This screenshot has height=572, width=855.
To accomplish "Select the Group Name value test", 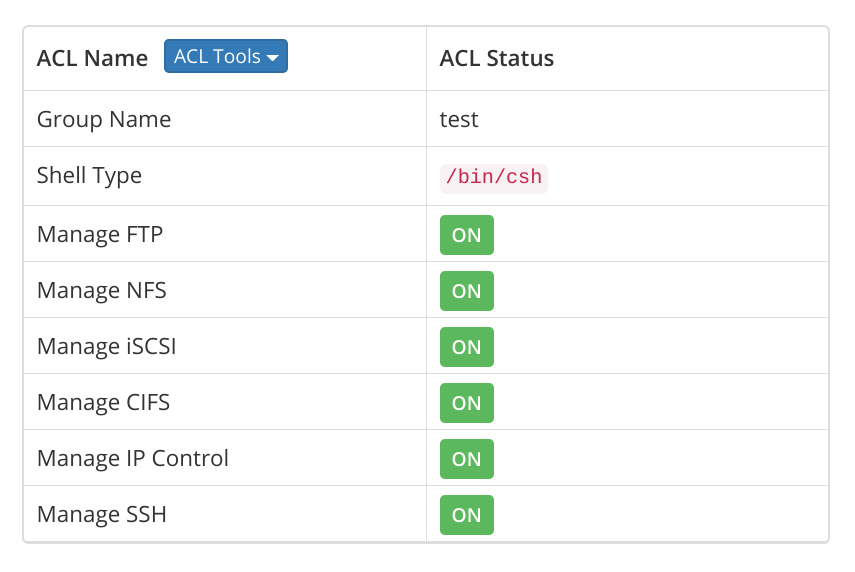I will tap(459, 119).
